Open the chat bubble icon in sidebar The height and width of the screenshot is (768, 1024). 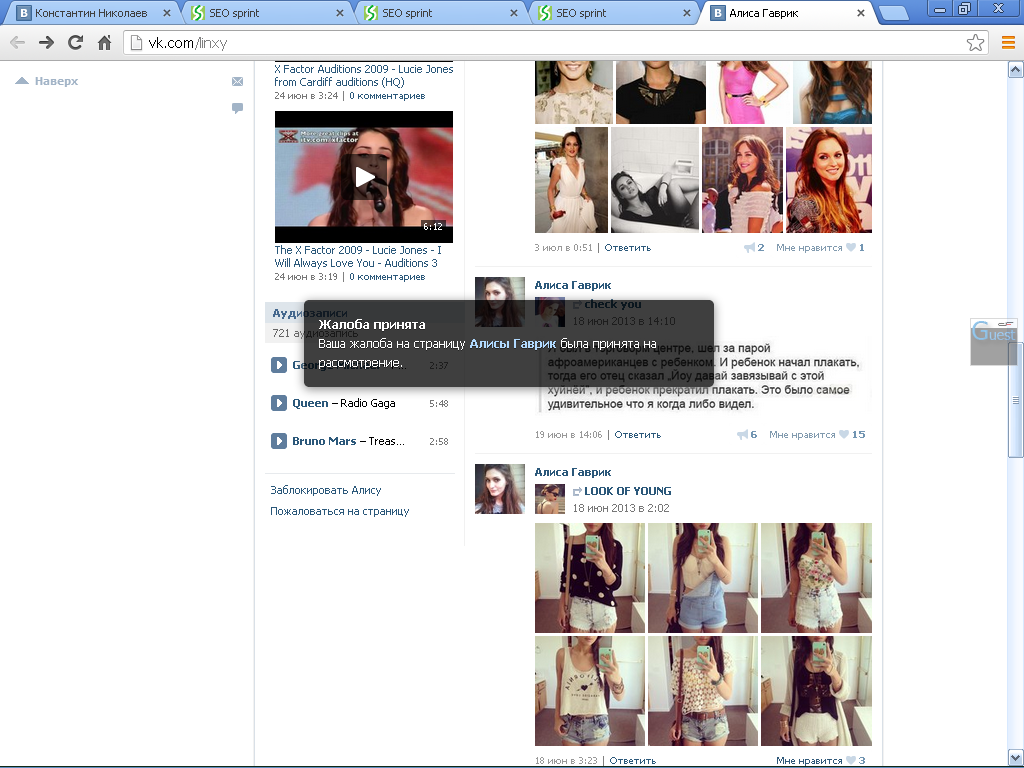point(237,108)
